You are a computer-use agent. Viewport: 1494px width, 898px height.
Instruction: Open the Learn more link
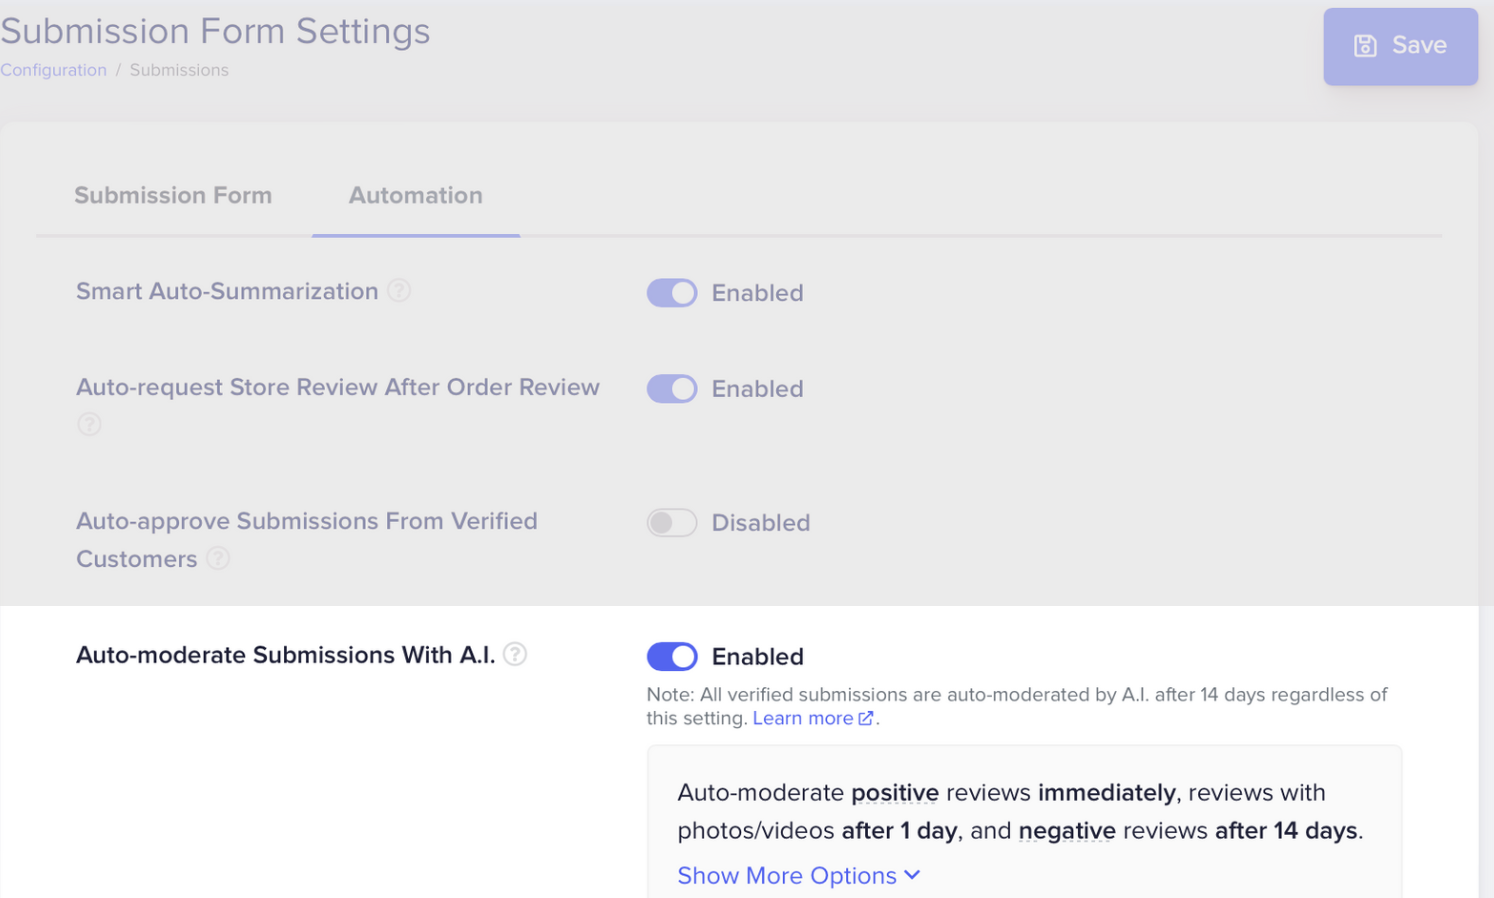click(804, 717)
